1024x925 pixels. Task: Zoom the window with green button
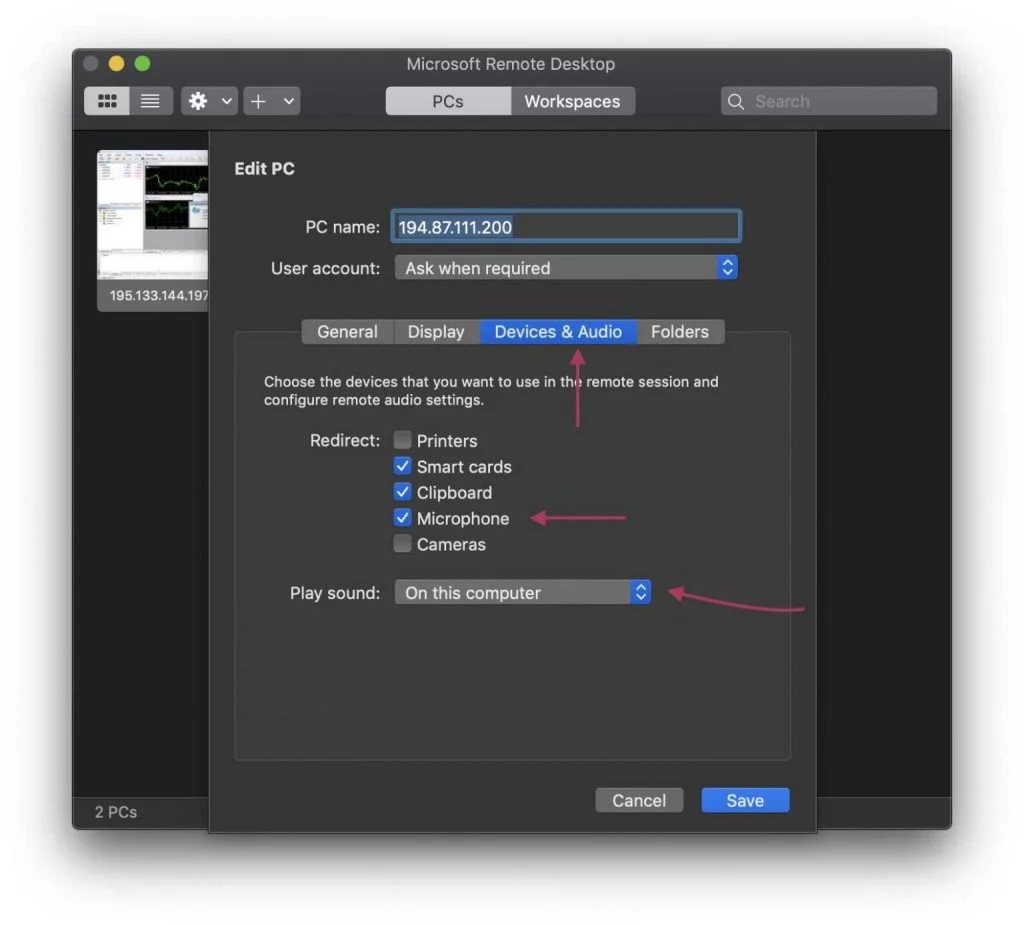point(142,63)
